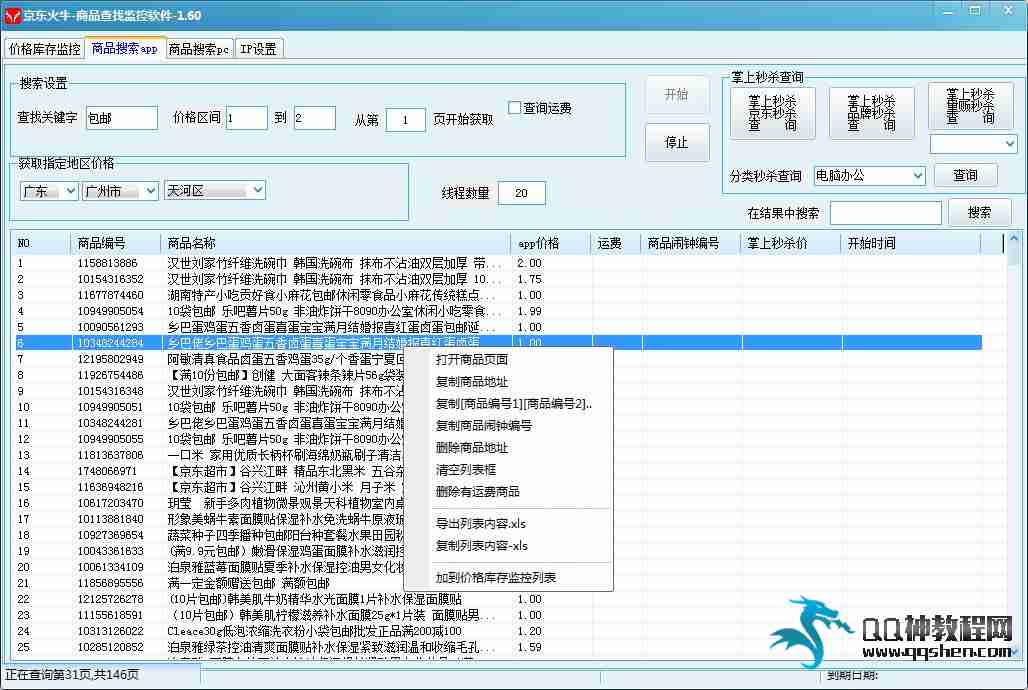Click the 掌上秒杀价 column header
The image size is (1028, 690).
[x=790, y=243]
